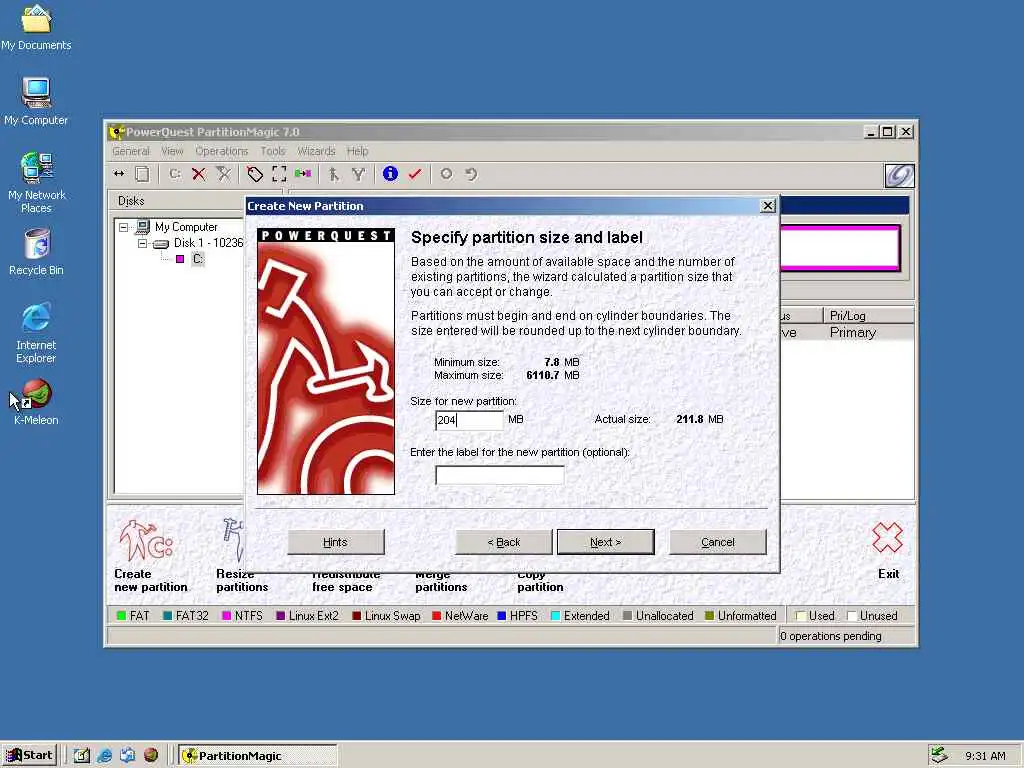
Task: Click the Resize/Move partition toolbar icon
Action: [118, 174]
